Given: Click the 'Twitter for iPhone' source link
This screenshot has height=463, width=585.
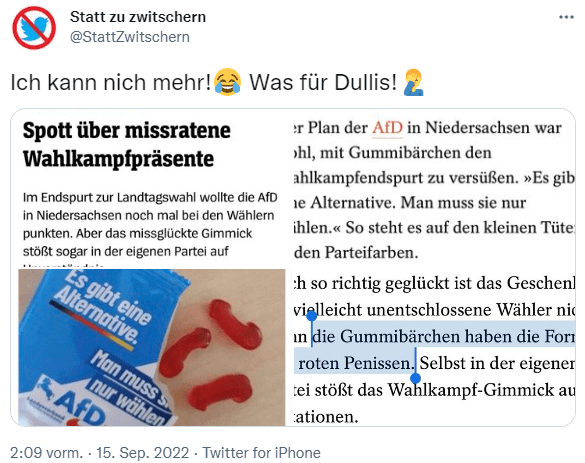Looking at the screenshot, I should 262,453.
